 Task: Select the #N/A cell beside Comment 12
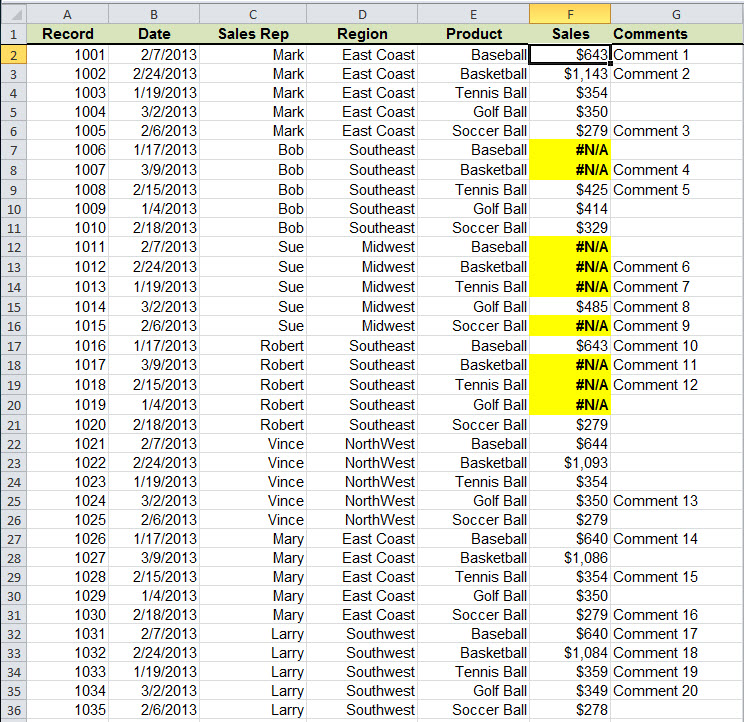click(570, 385)
